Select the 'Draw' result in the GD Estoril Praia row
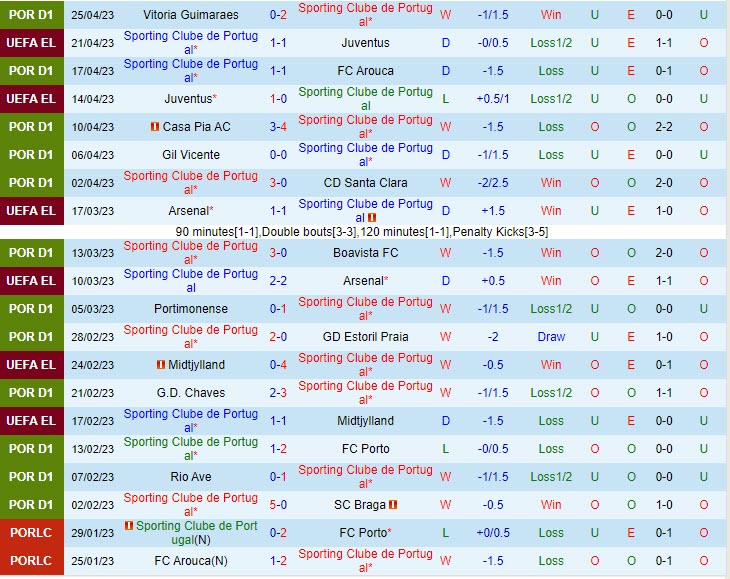The width and height of the screenshot is (730, 579). pos(551,337)
